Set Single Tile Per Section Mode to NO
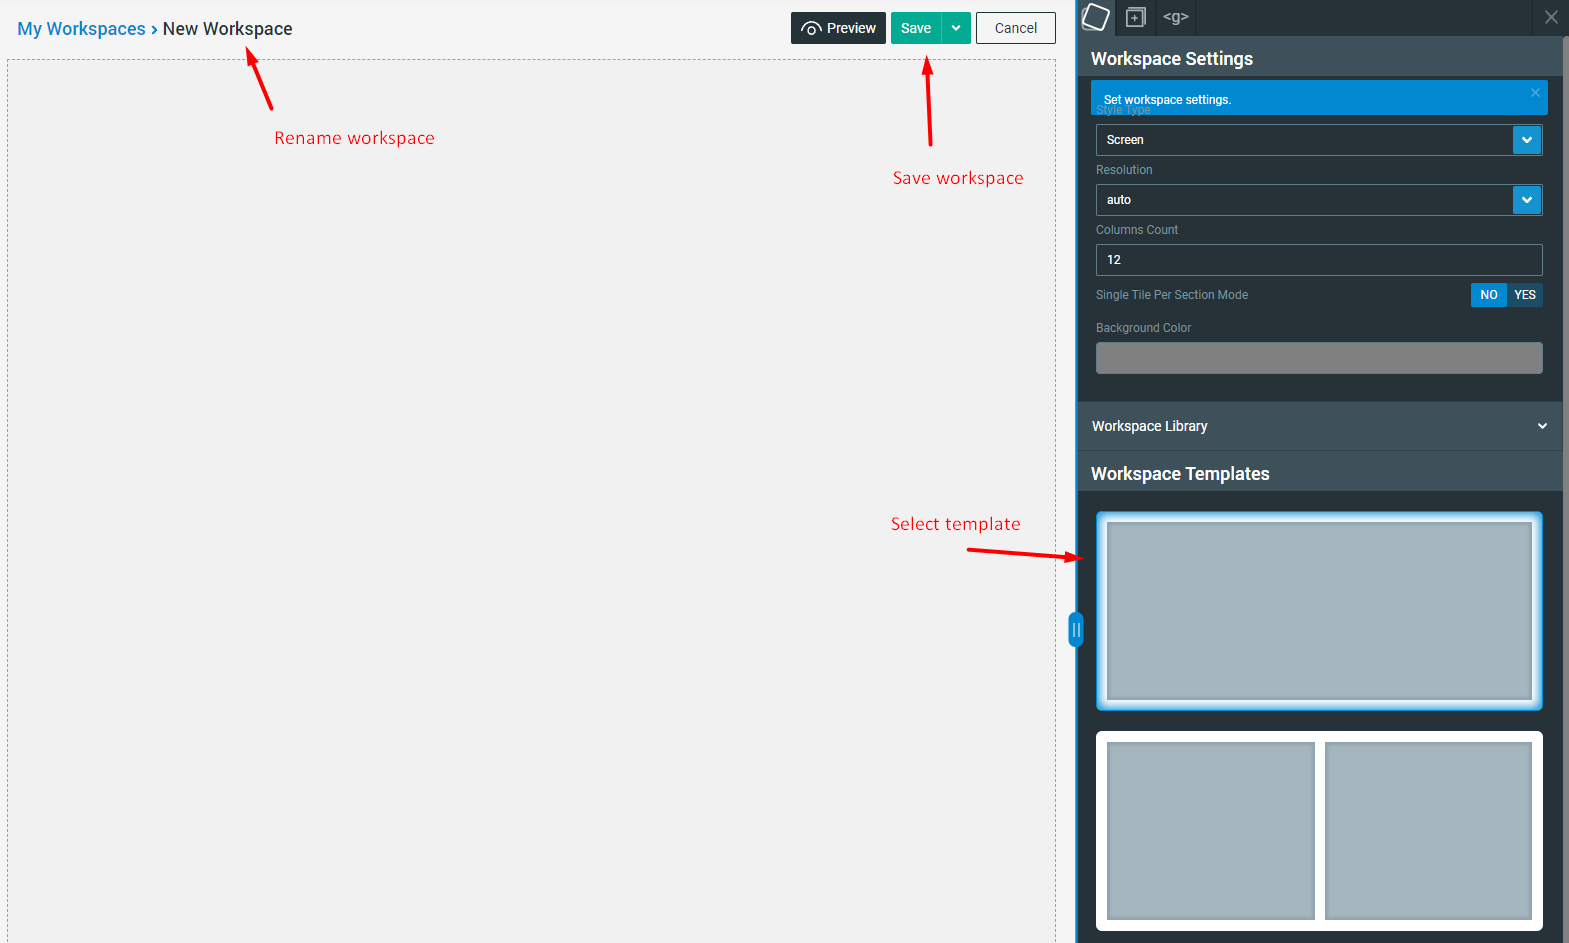The width and height of the screenshot is (1569, 943). [x=1488, y=295]
